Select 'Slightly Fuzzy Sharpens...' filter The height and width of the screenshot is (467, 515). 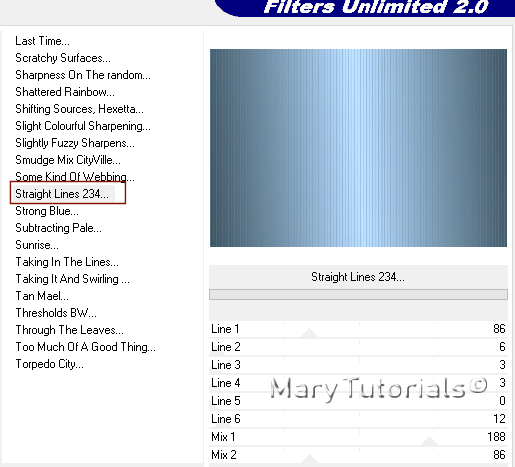click(x=75, y=143)
